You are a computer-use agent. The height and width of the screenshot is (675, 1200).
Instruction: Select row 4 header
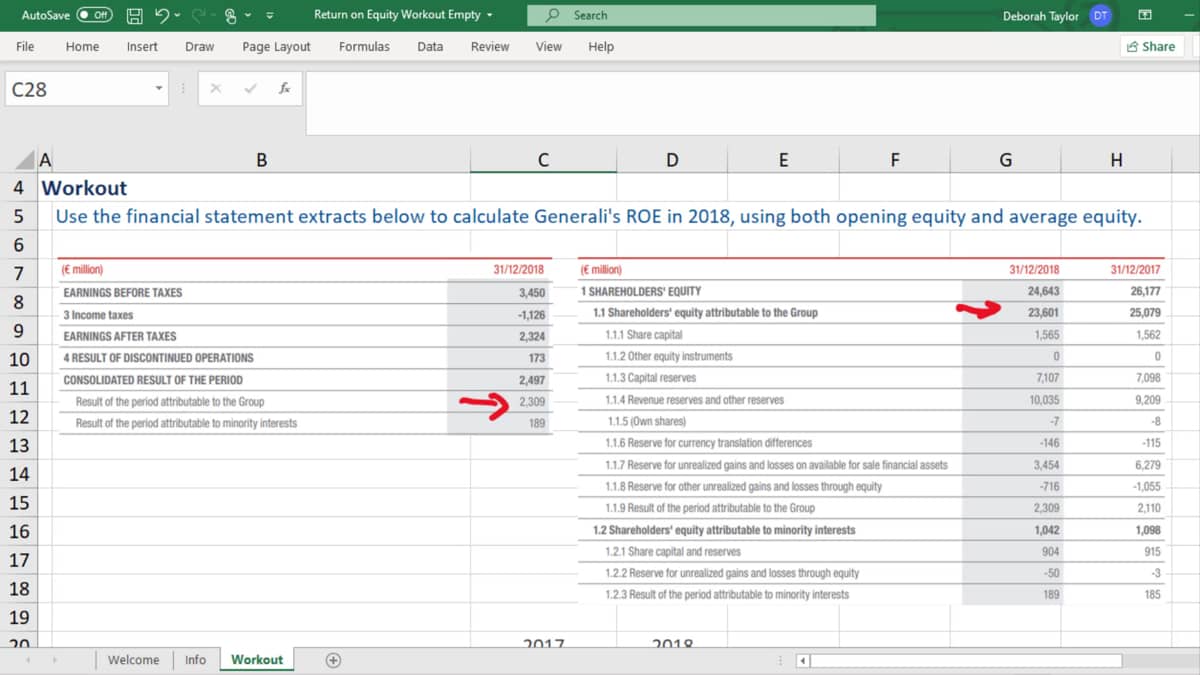[19, 188]
